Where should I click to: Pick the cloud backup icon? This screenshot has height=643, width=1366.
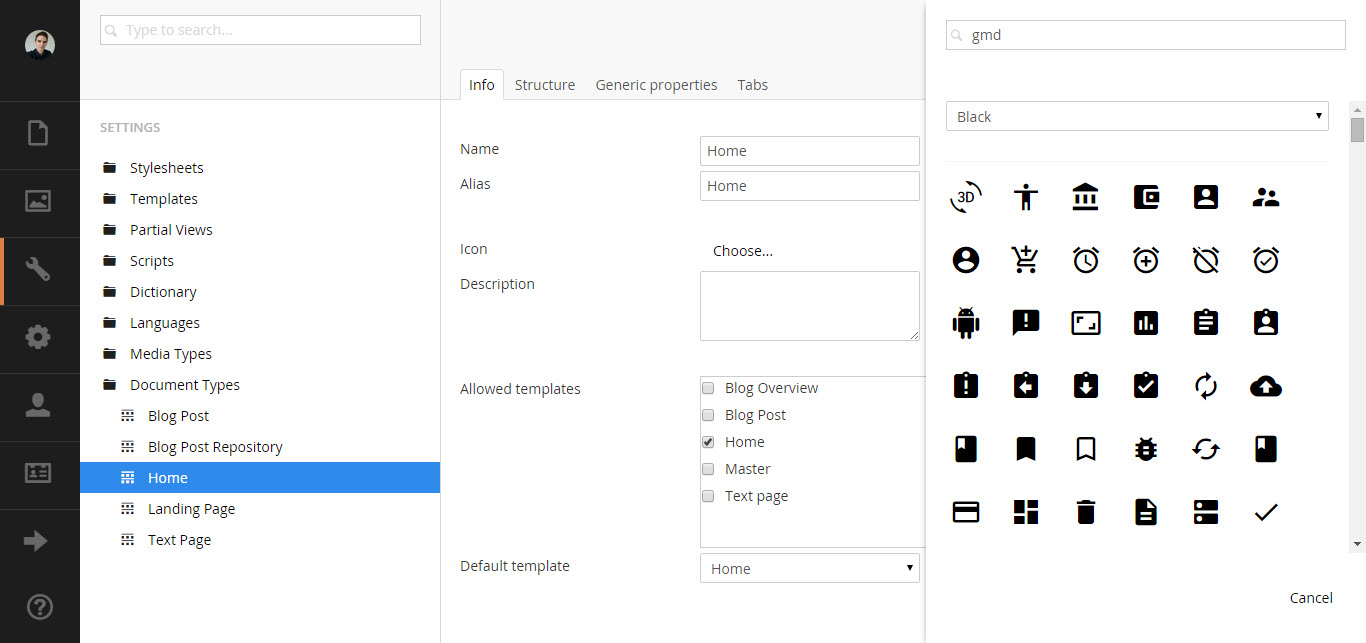1265,385
